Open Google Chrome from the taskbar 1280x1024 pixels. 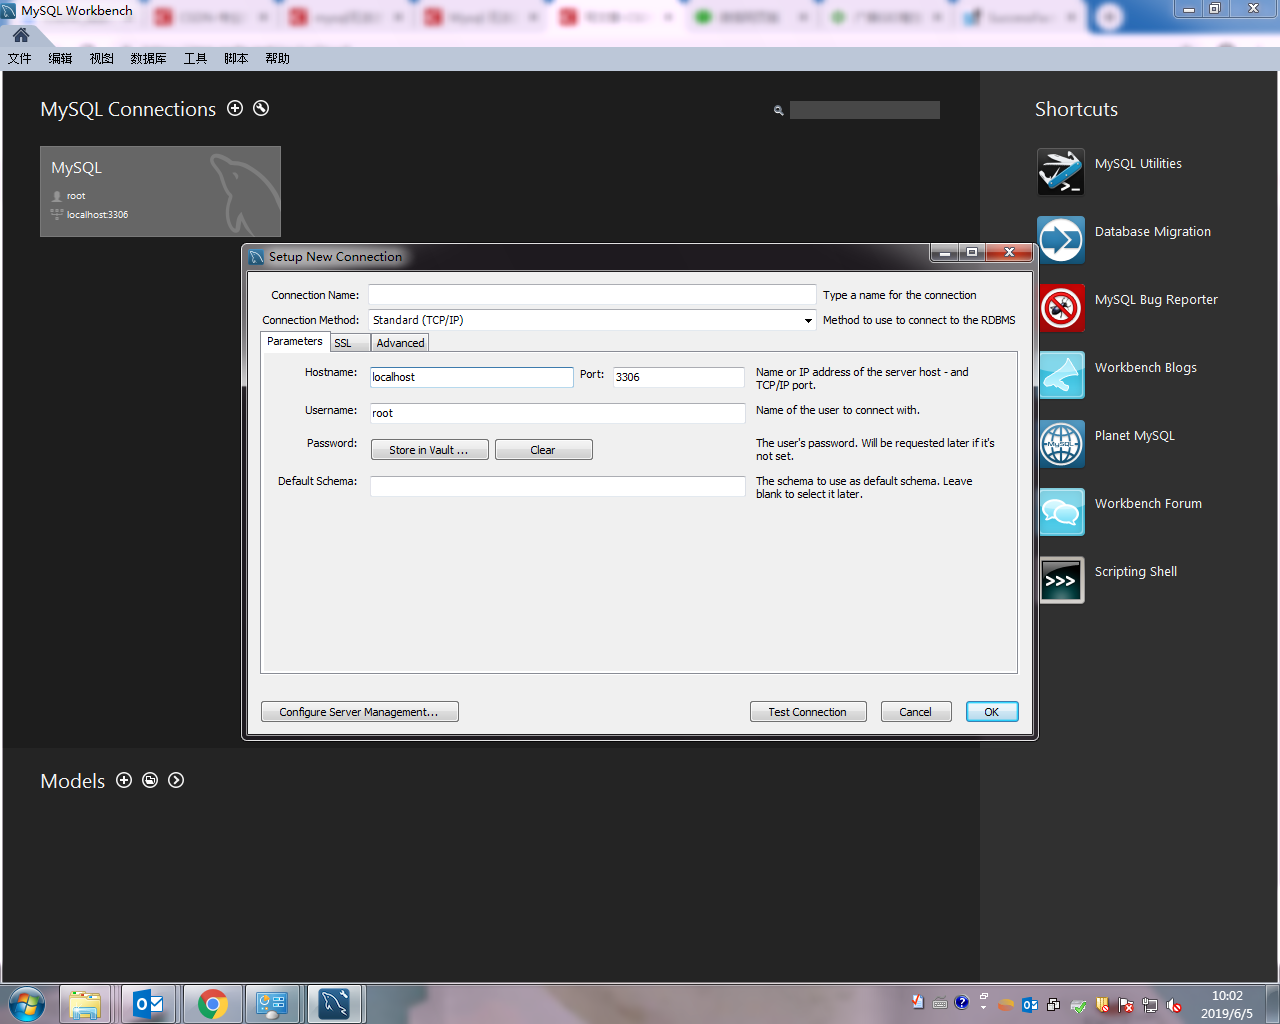tap(212, 1003)
